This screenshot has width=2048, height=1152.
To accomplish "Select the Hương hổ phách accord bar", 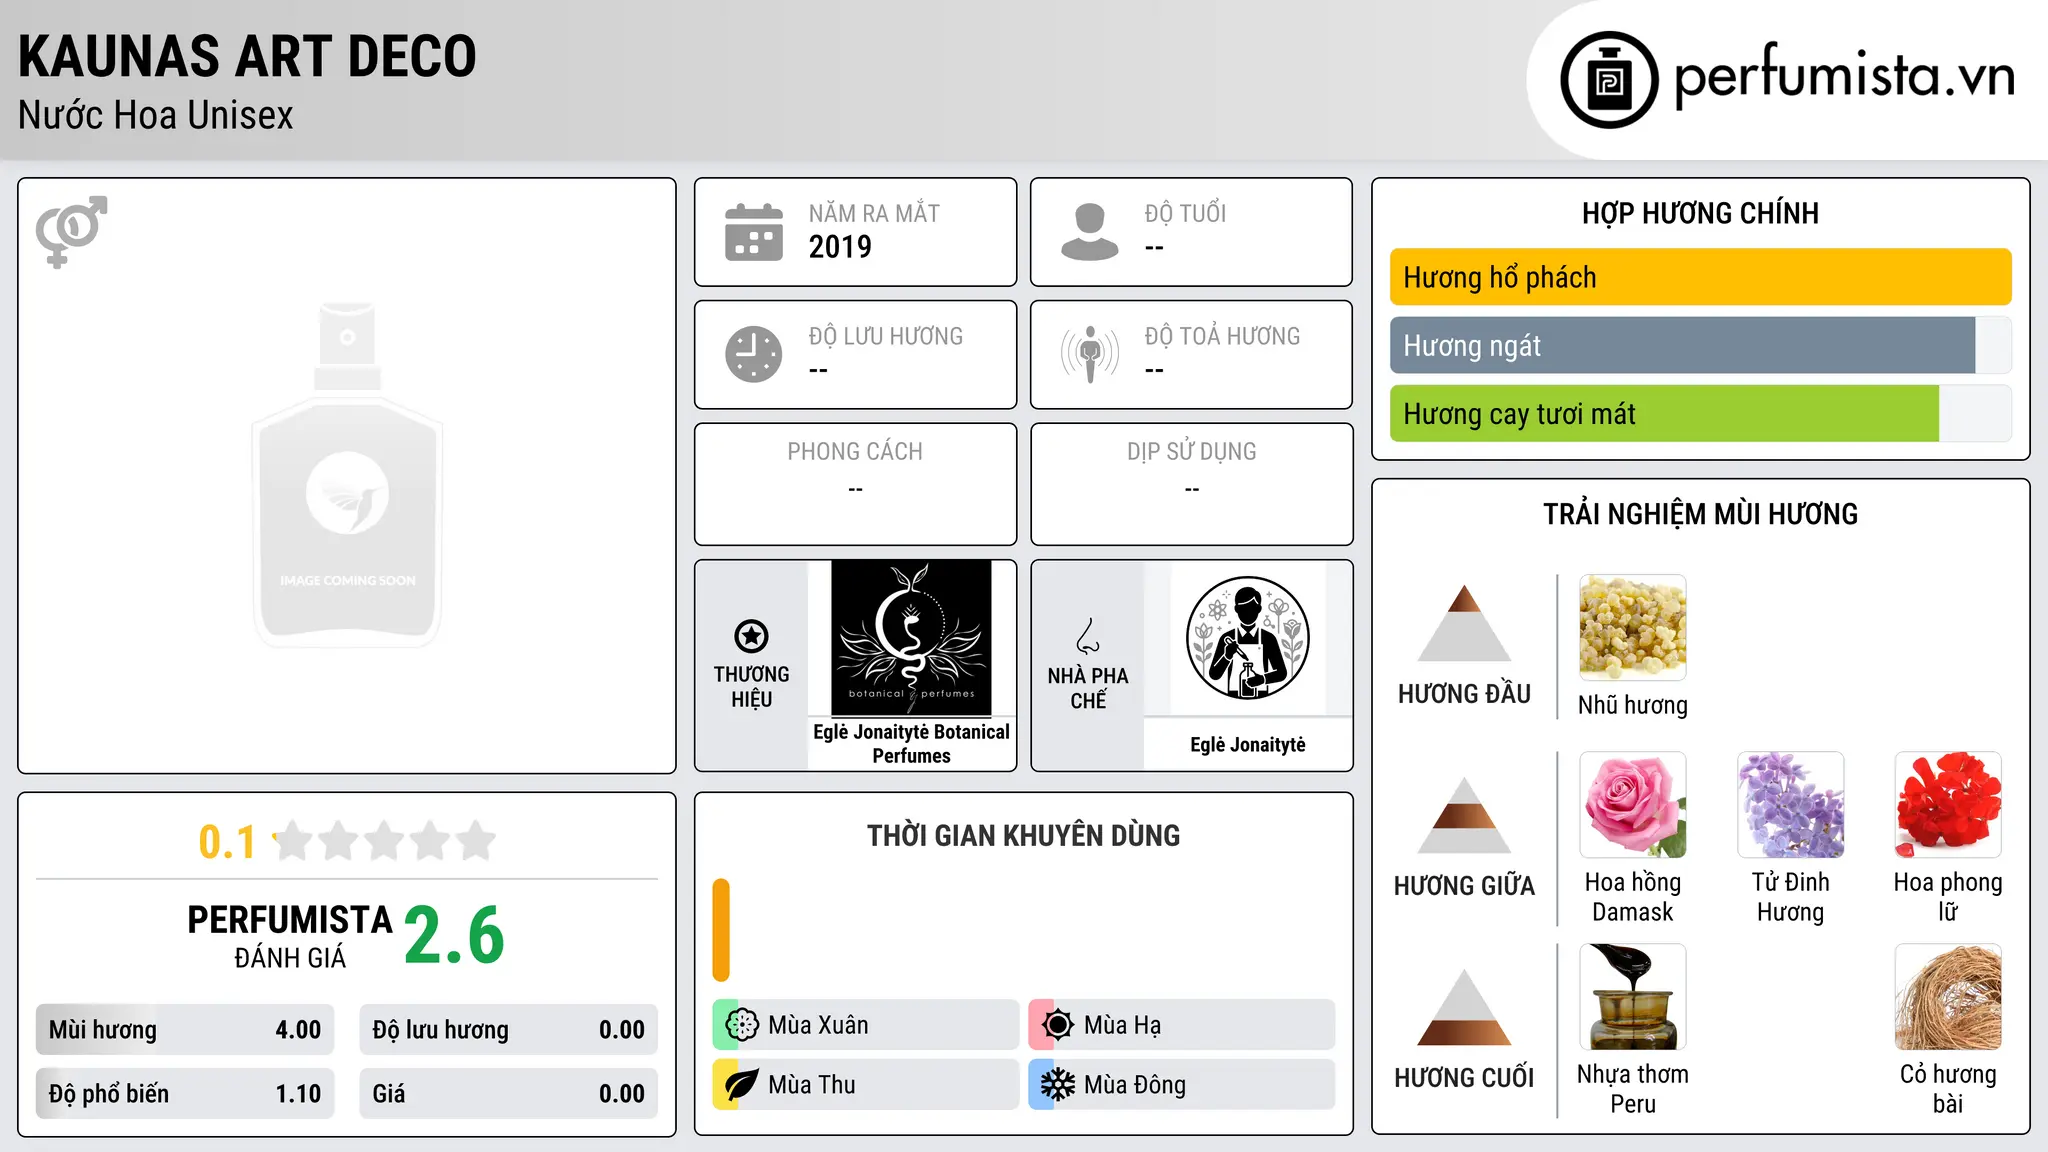I will click(1701, 277).
